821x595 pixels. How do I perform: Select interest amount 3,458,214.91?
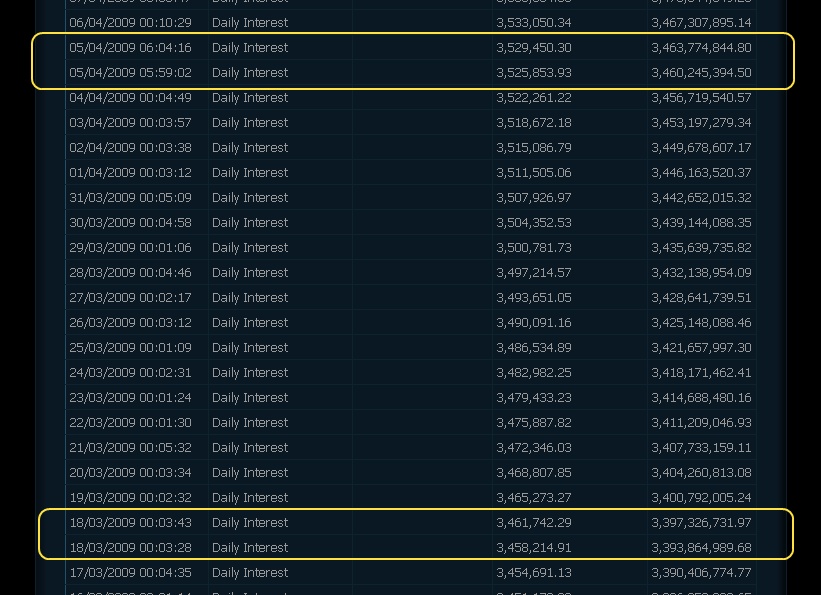pos(534,548)
